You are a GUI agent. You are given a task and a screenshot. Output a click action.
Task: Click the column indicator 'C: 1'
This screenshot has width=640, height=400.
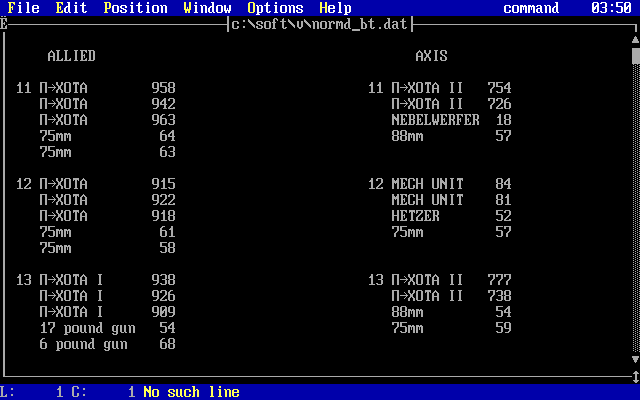click(x=103, y=392)
